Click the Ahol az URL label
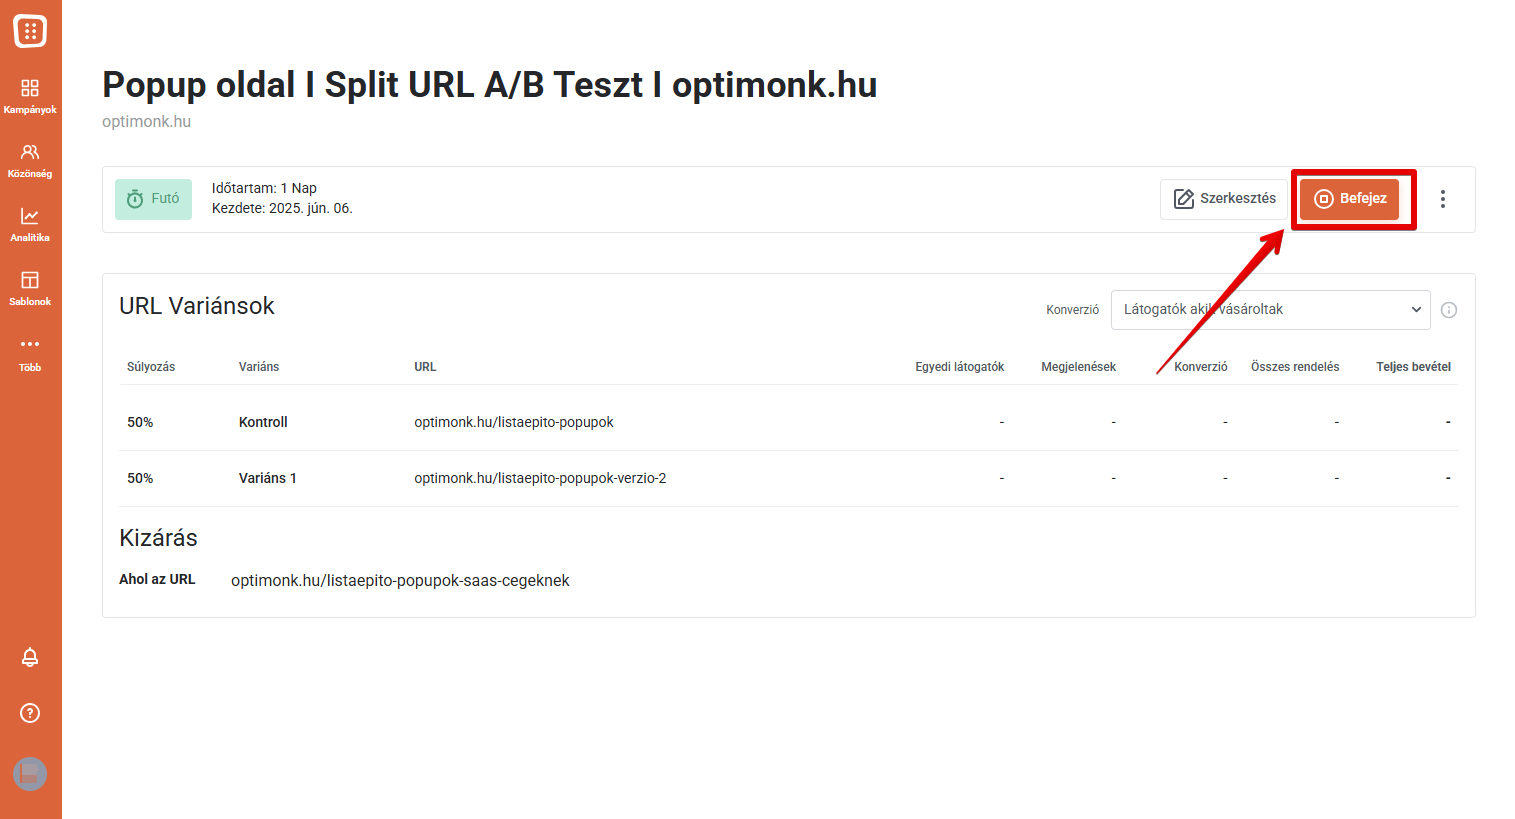This screenshot has width=1515, height=819. (157, 579)
